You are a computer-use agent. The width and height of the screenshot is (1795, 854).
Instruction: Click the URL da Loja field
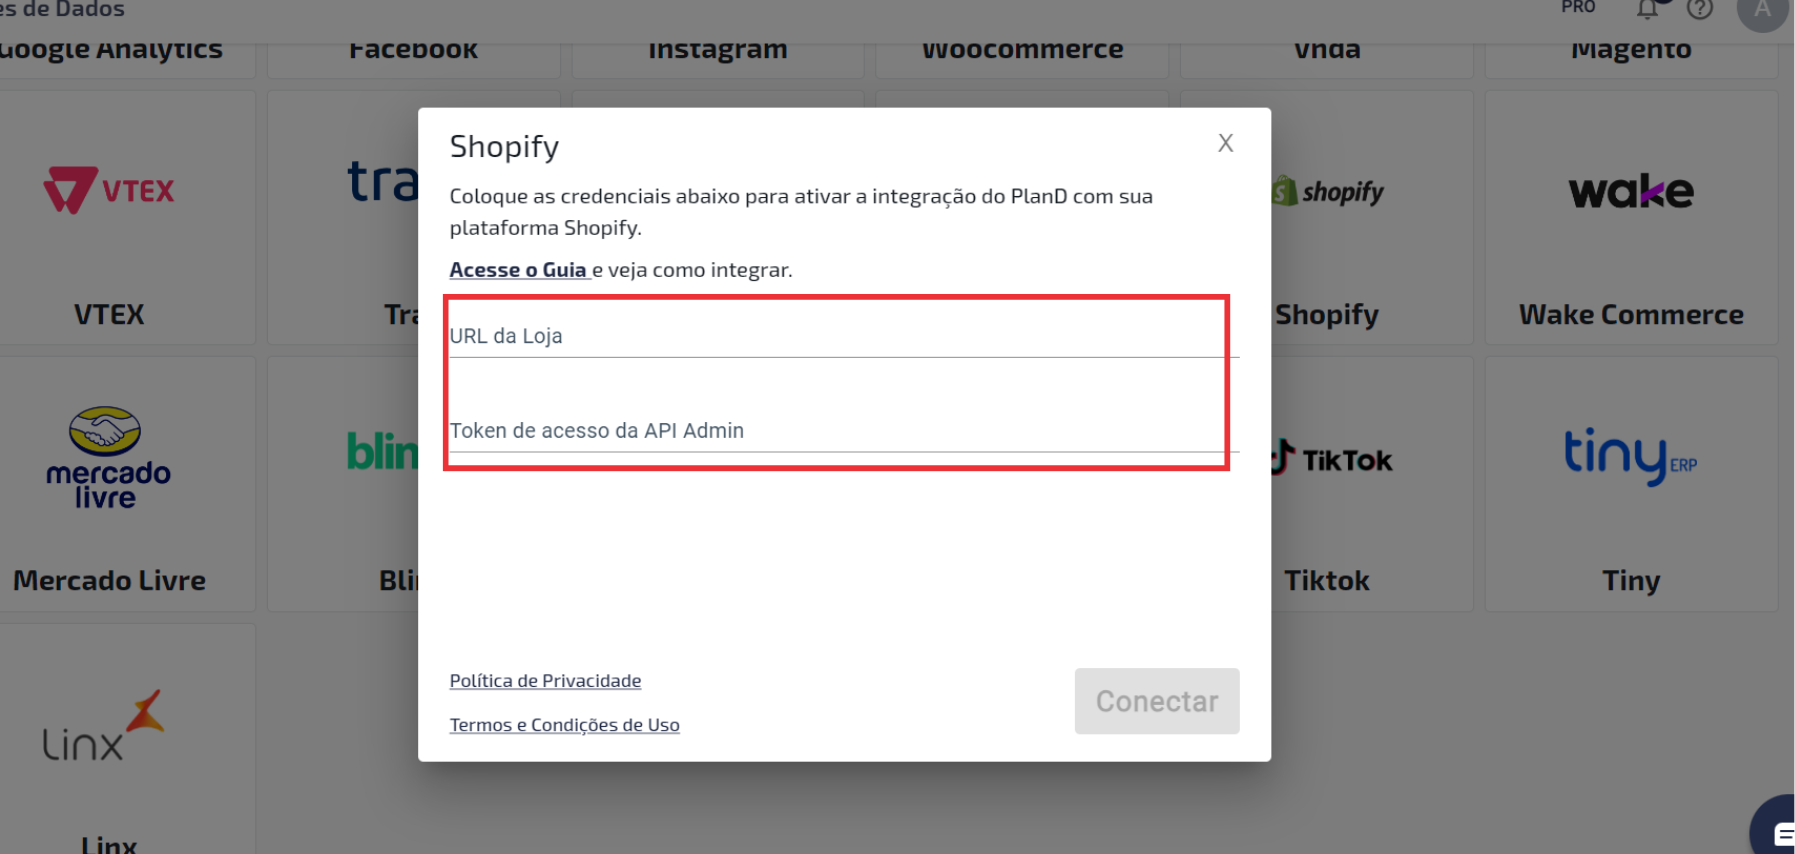click(844, 336)
